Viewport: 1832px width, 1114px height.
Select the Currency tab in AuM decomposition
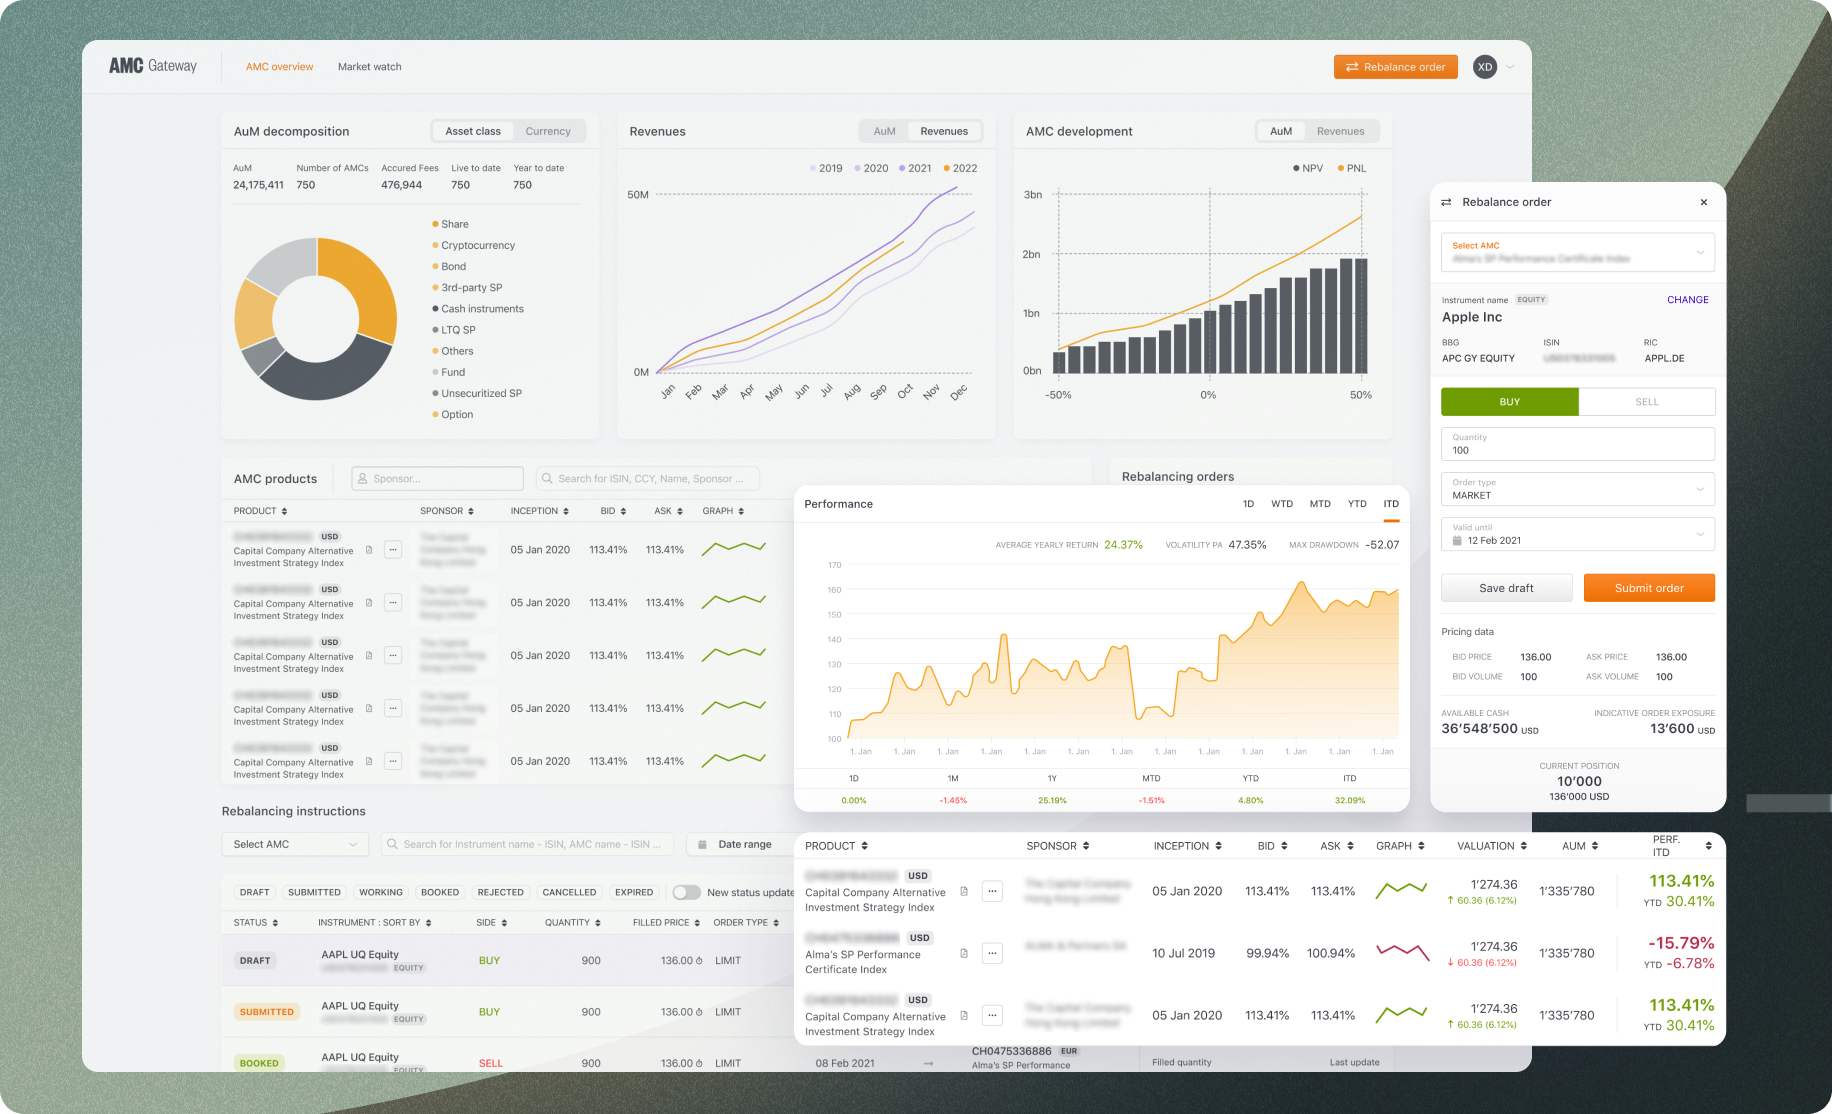549,131
